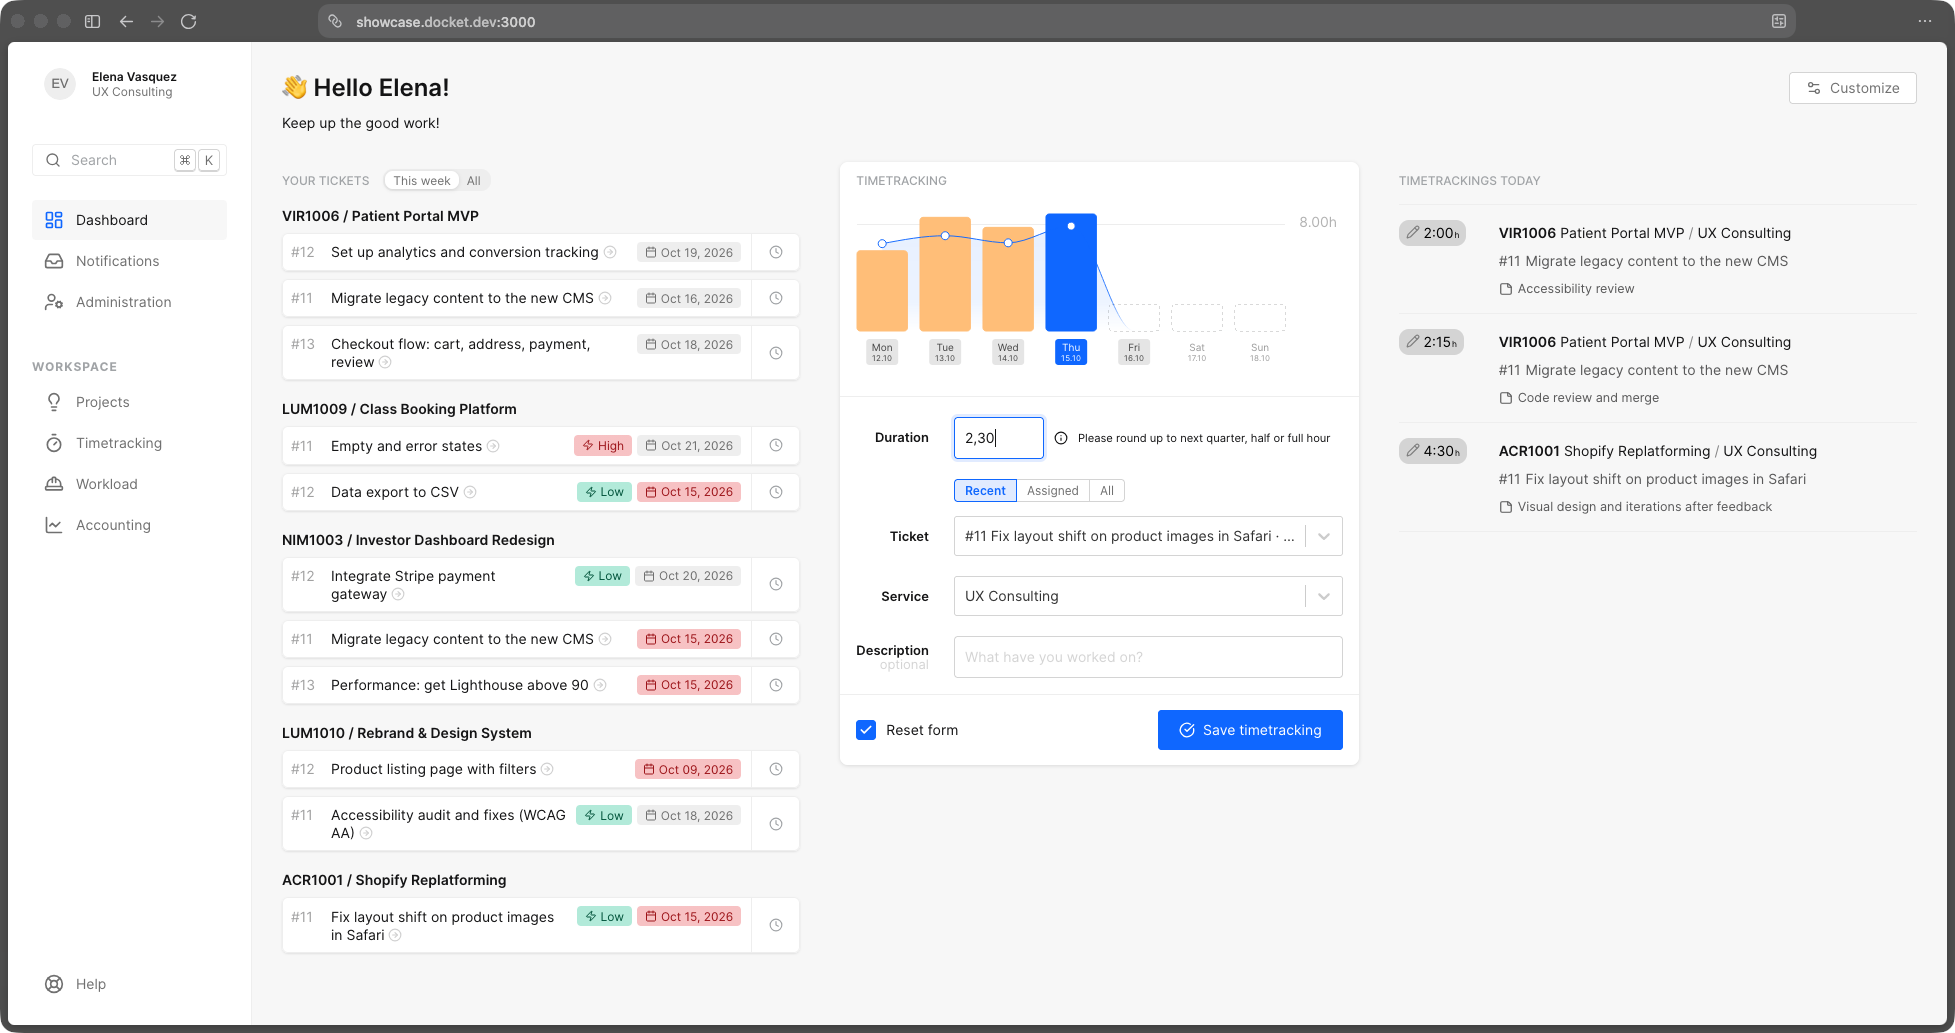Click the clock icon on Empty and error states row
This screenshot has height=1033, width=1955.
point(776,446)
